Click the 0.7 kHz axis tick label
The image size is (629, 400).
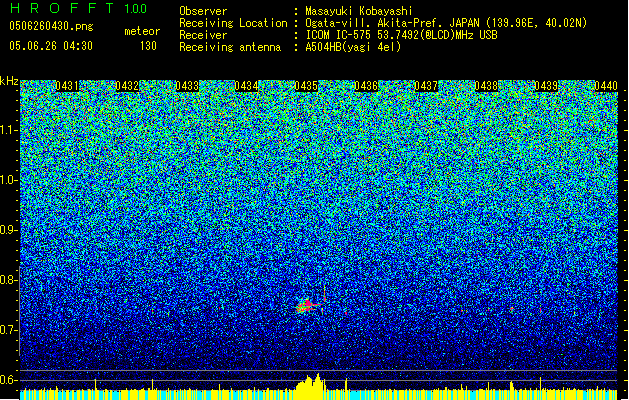tap(8, 330)
